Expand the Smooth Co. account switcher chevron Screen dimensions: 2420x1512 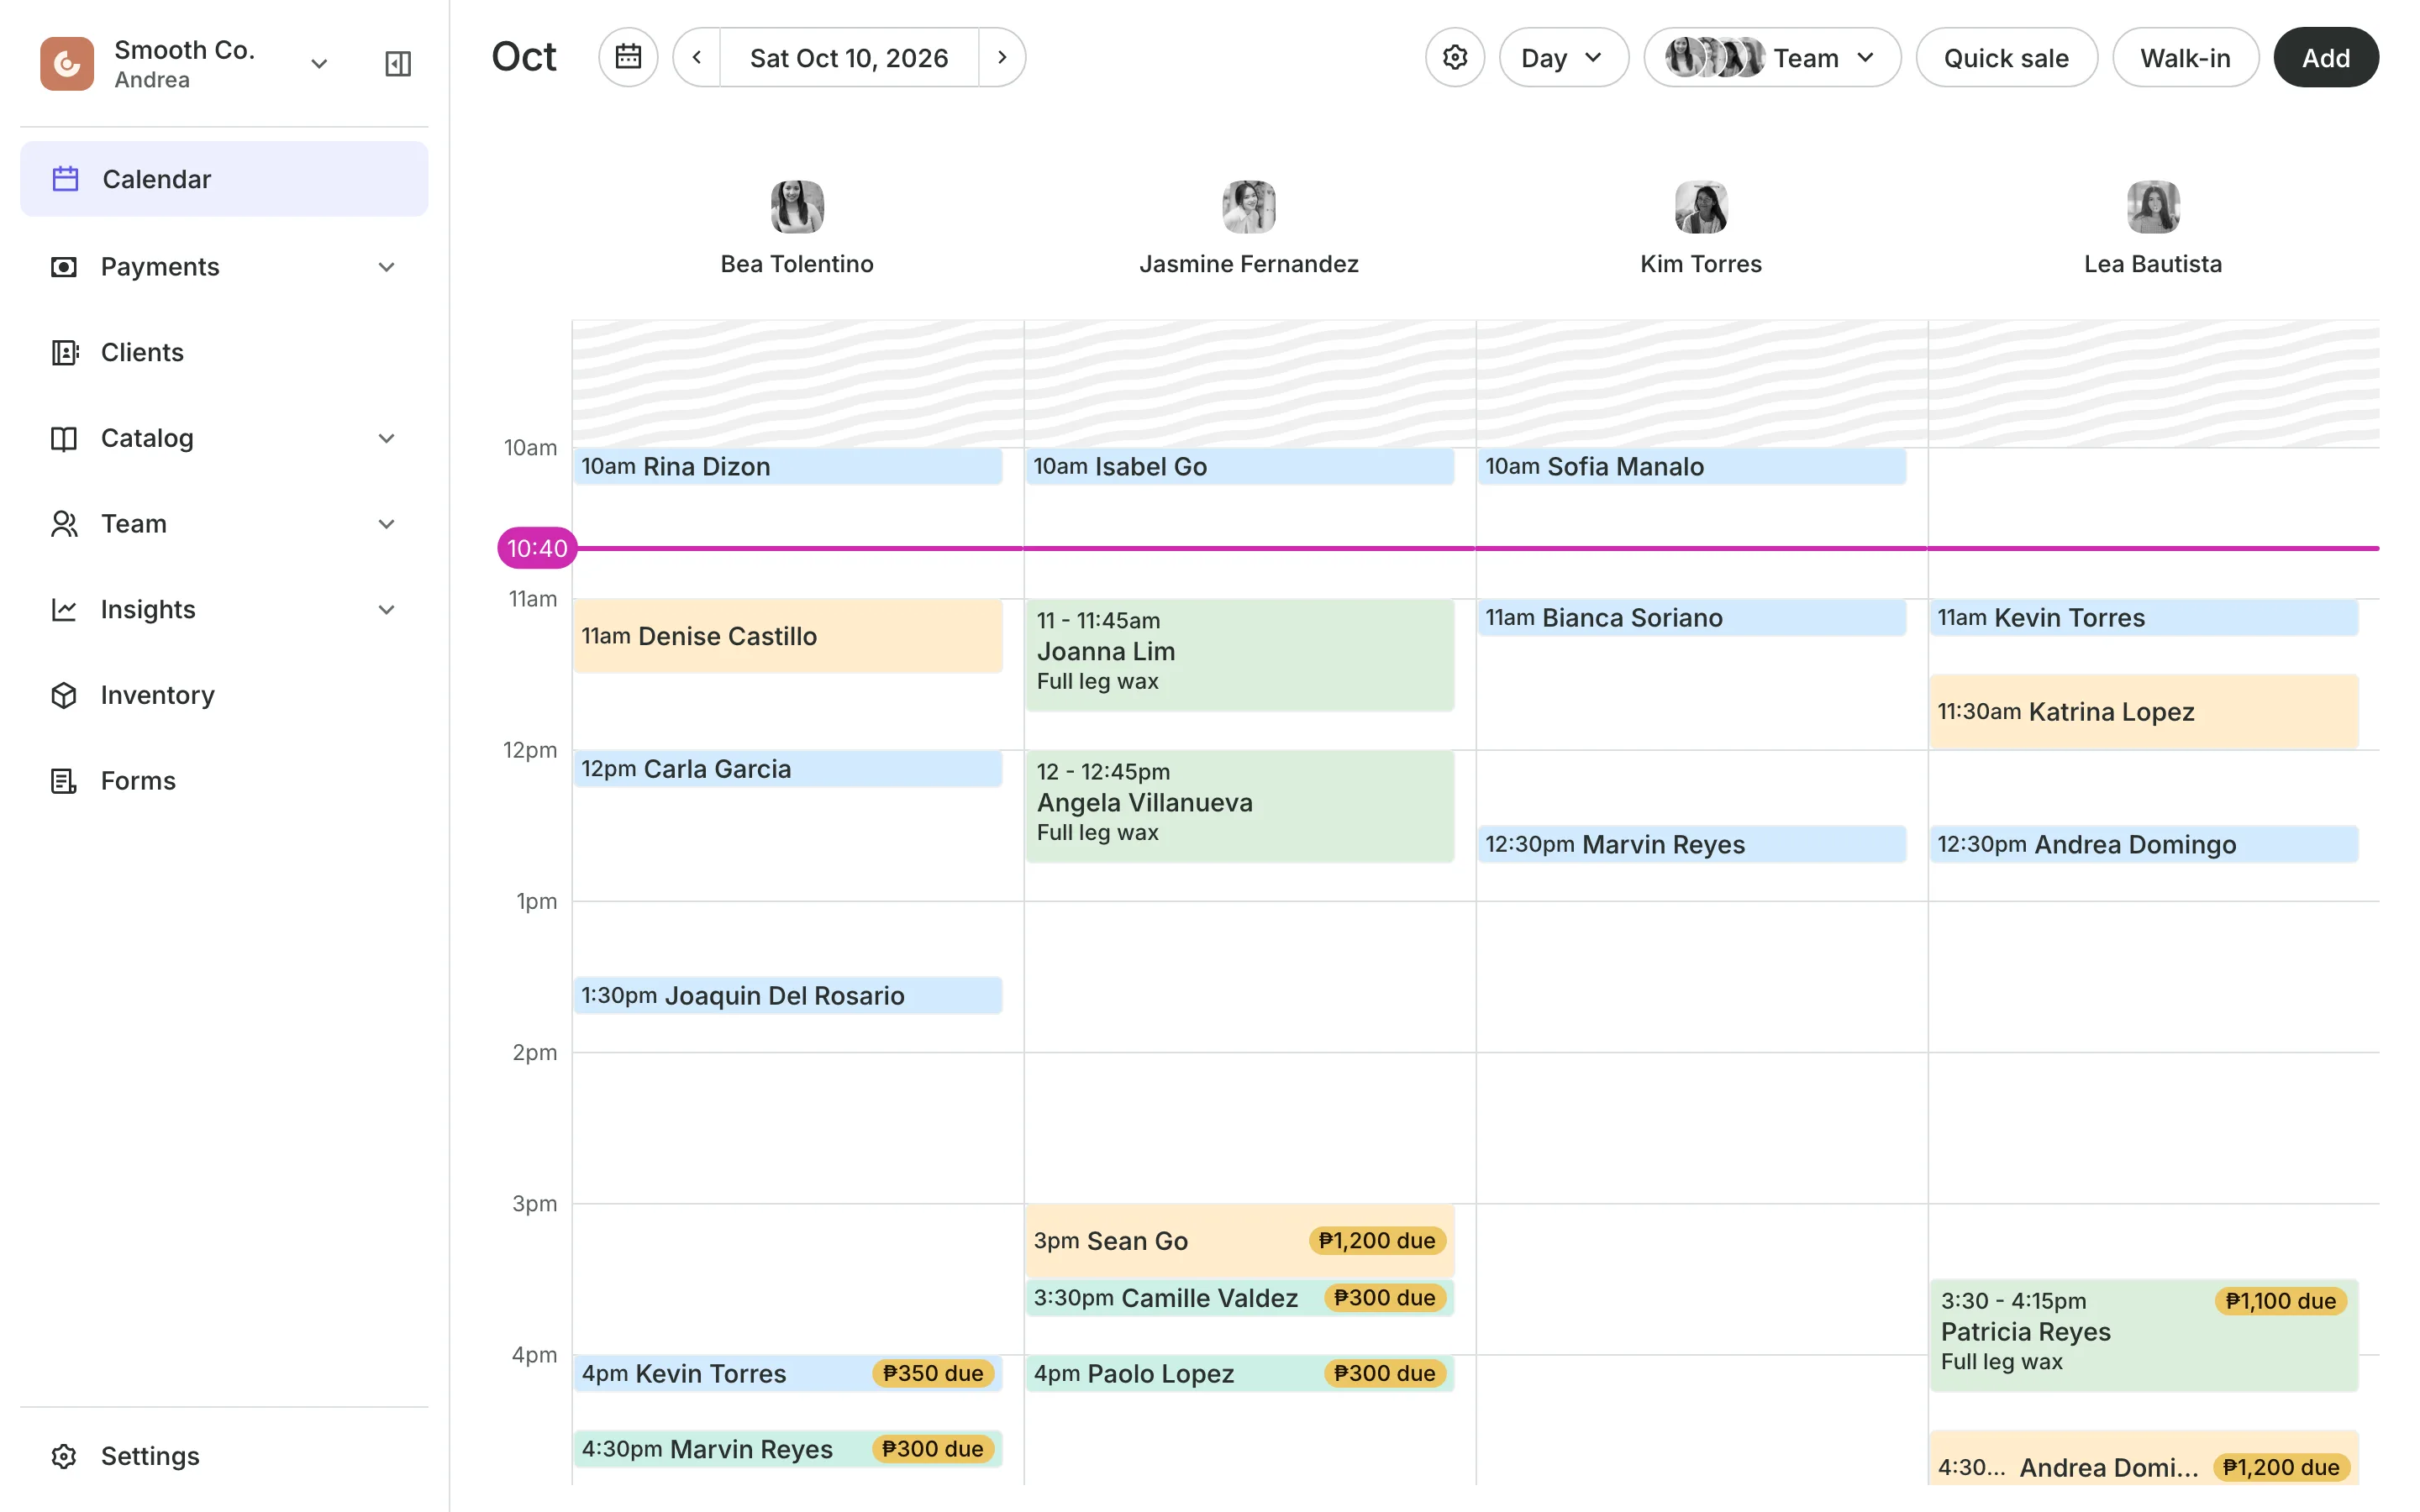click(319, 64)
